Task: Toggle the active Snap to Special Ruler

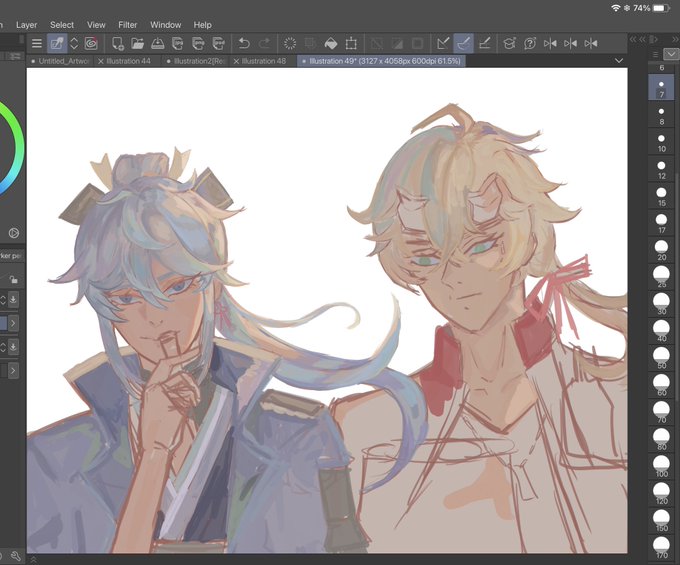Action: [x=463, y=43]
